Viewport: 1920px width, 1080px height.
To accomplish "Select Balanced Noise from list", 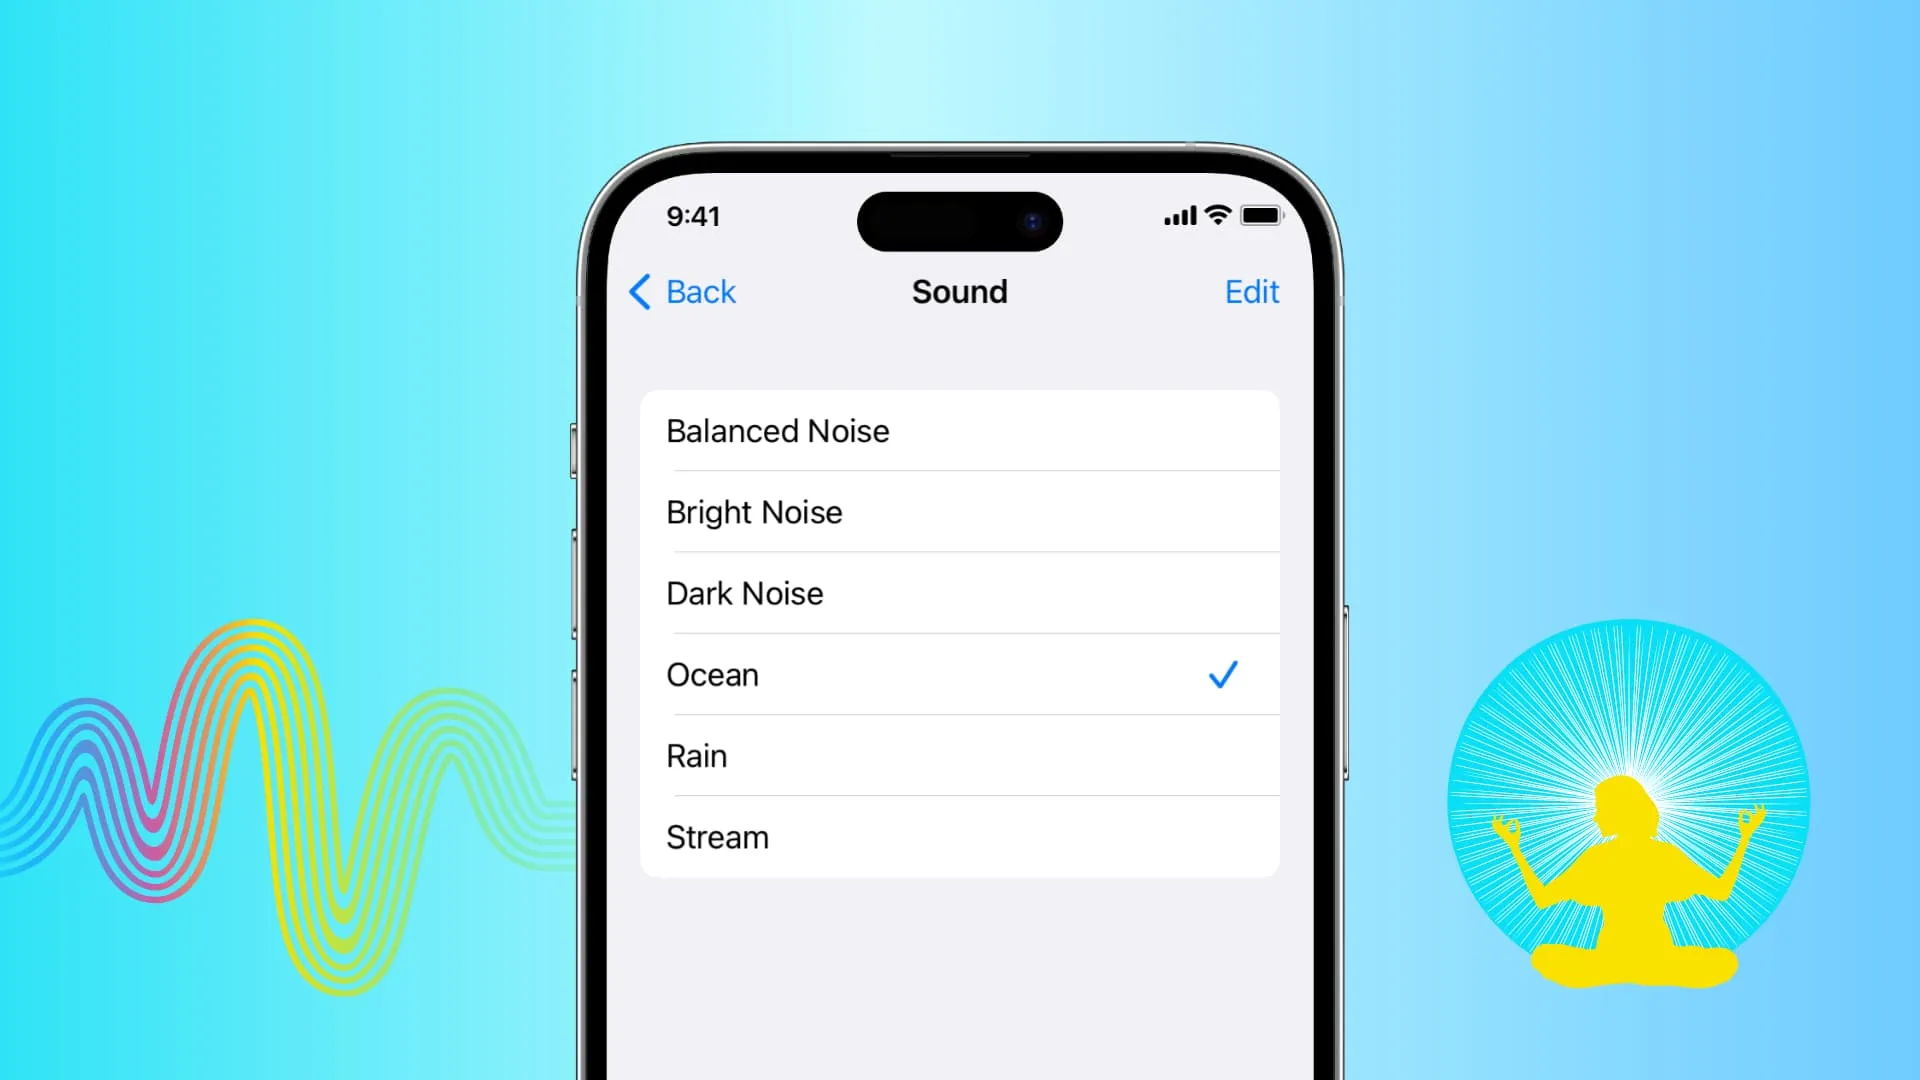I will (959, 430).
